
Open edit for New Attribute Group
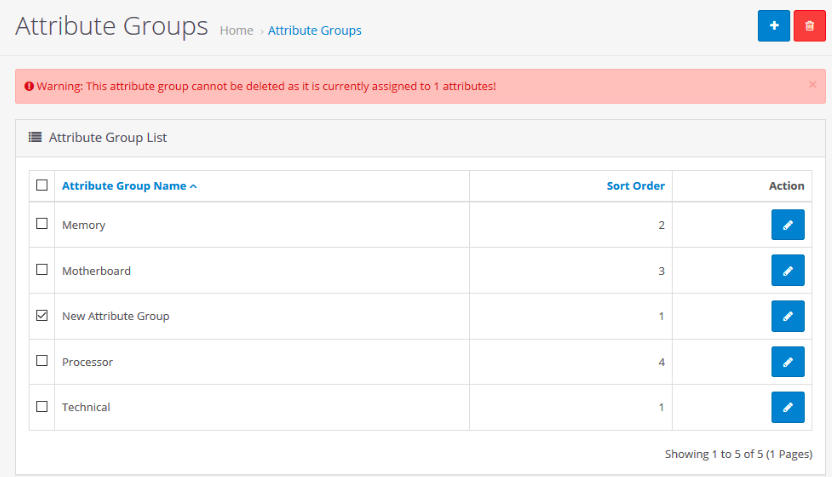point(787,316)
